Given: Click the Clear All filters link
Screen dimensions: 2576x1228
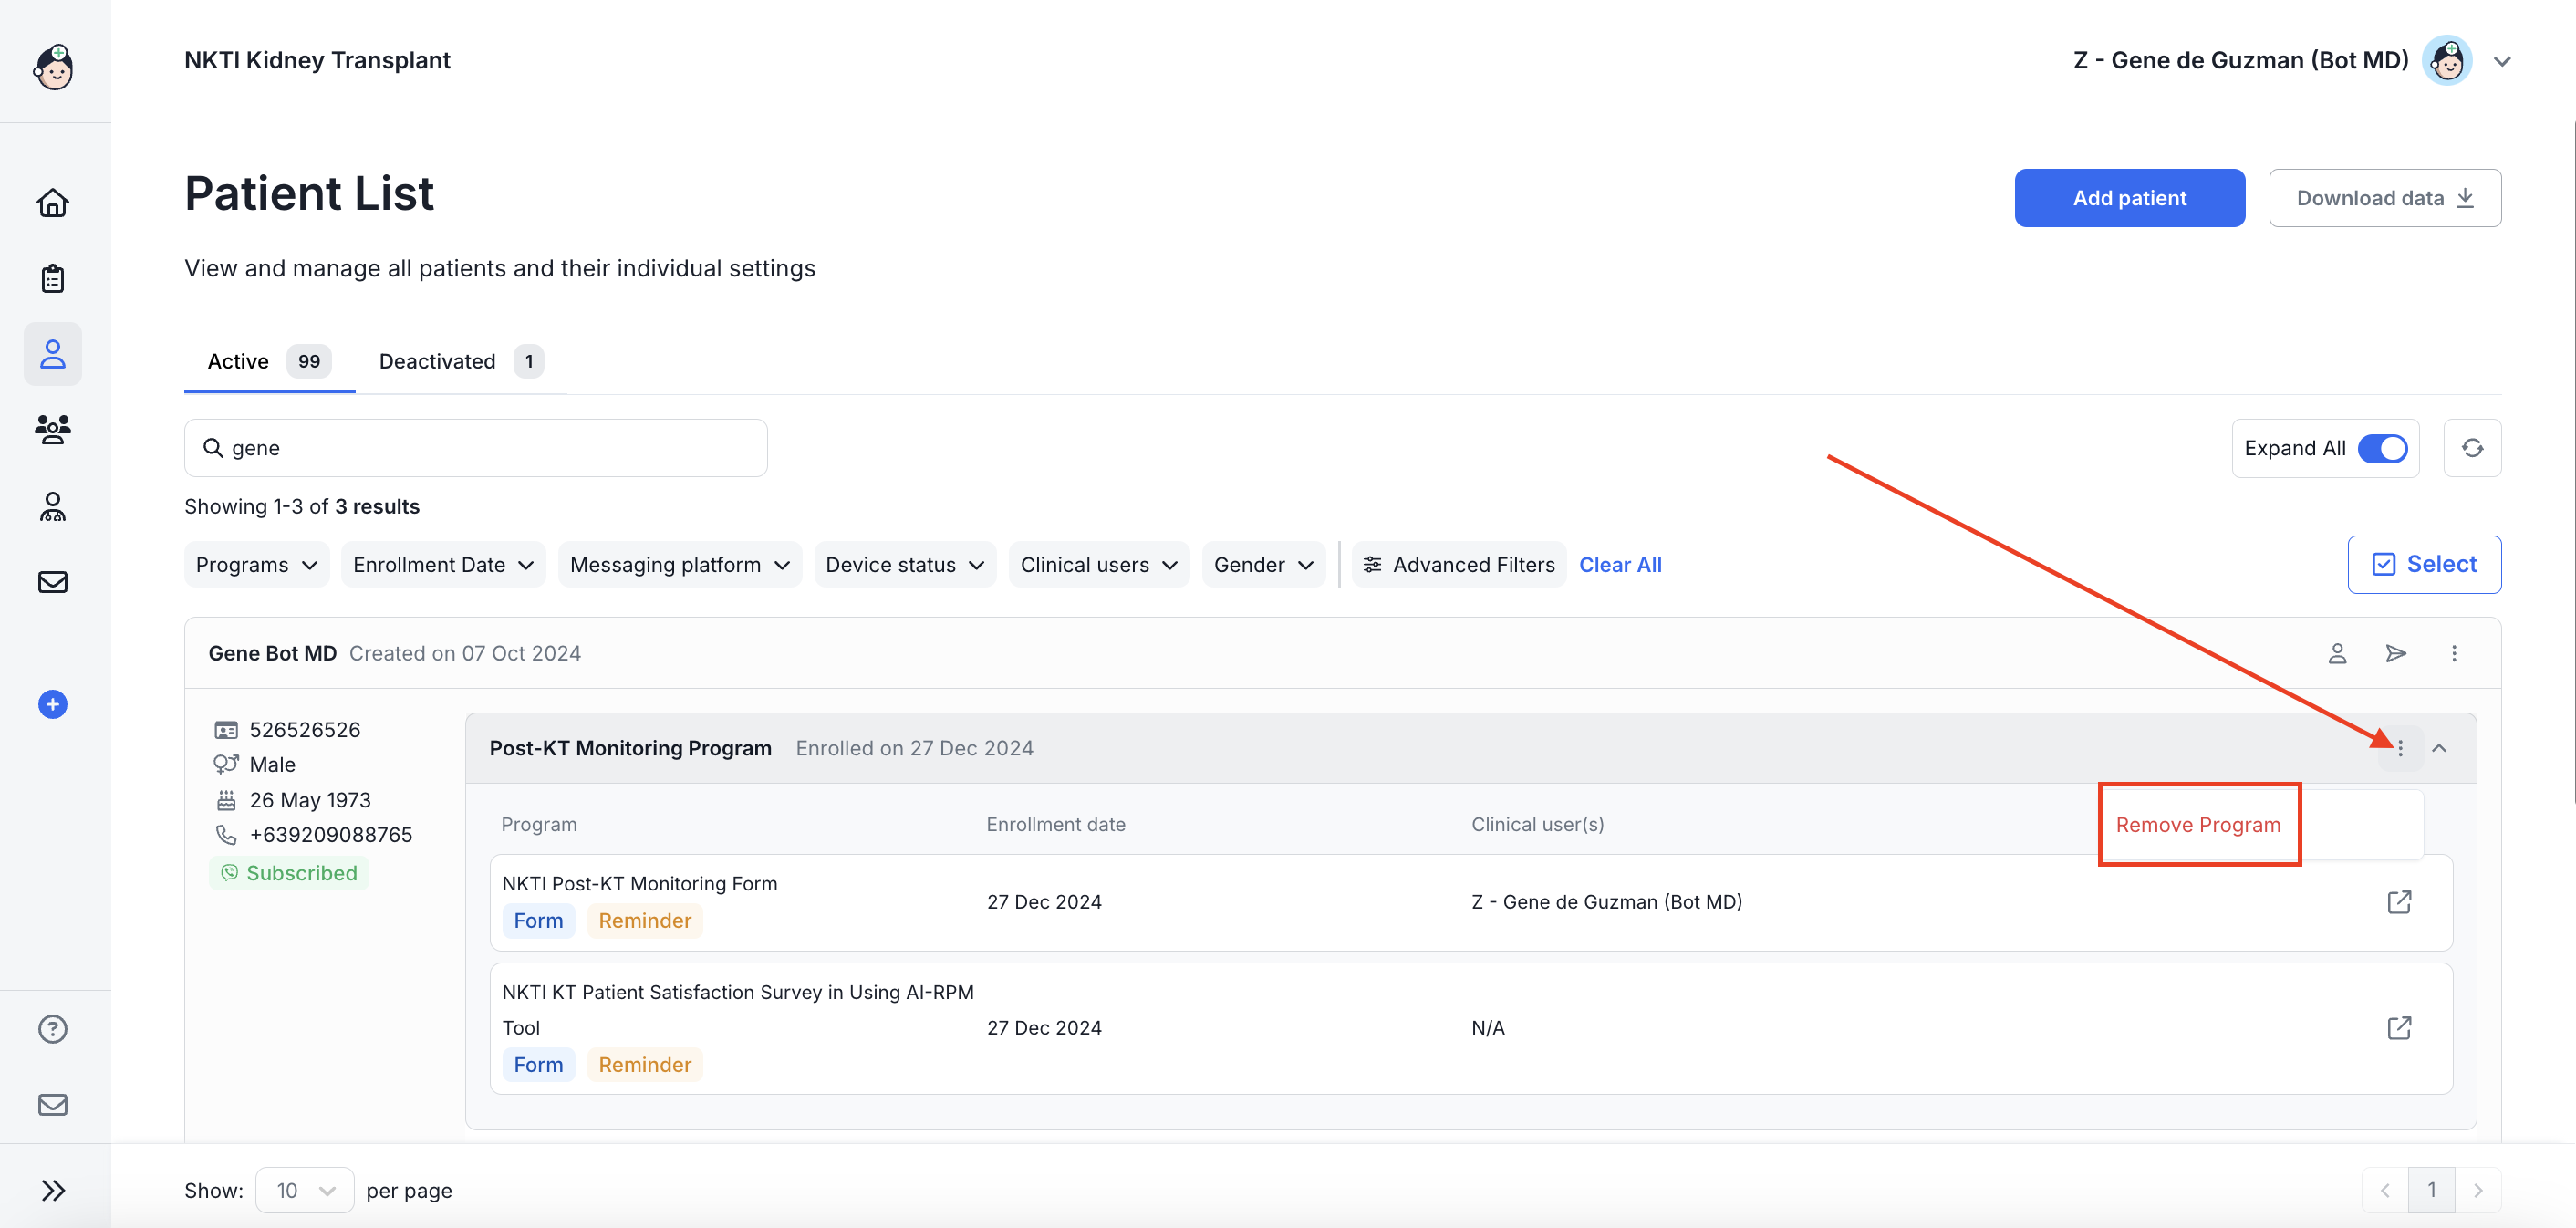Looking at the screenshot, I should 1620,565.
